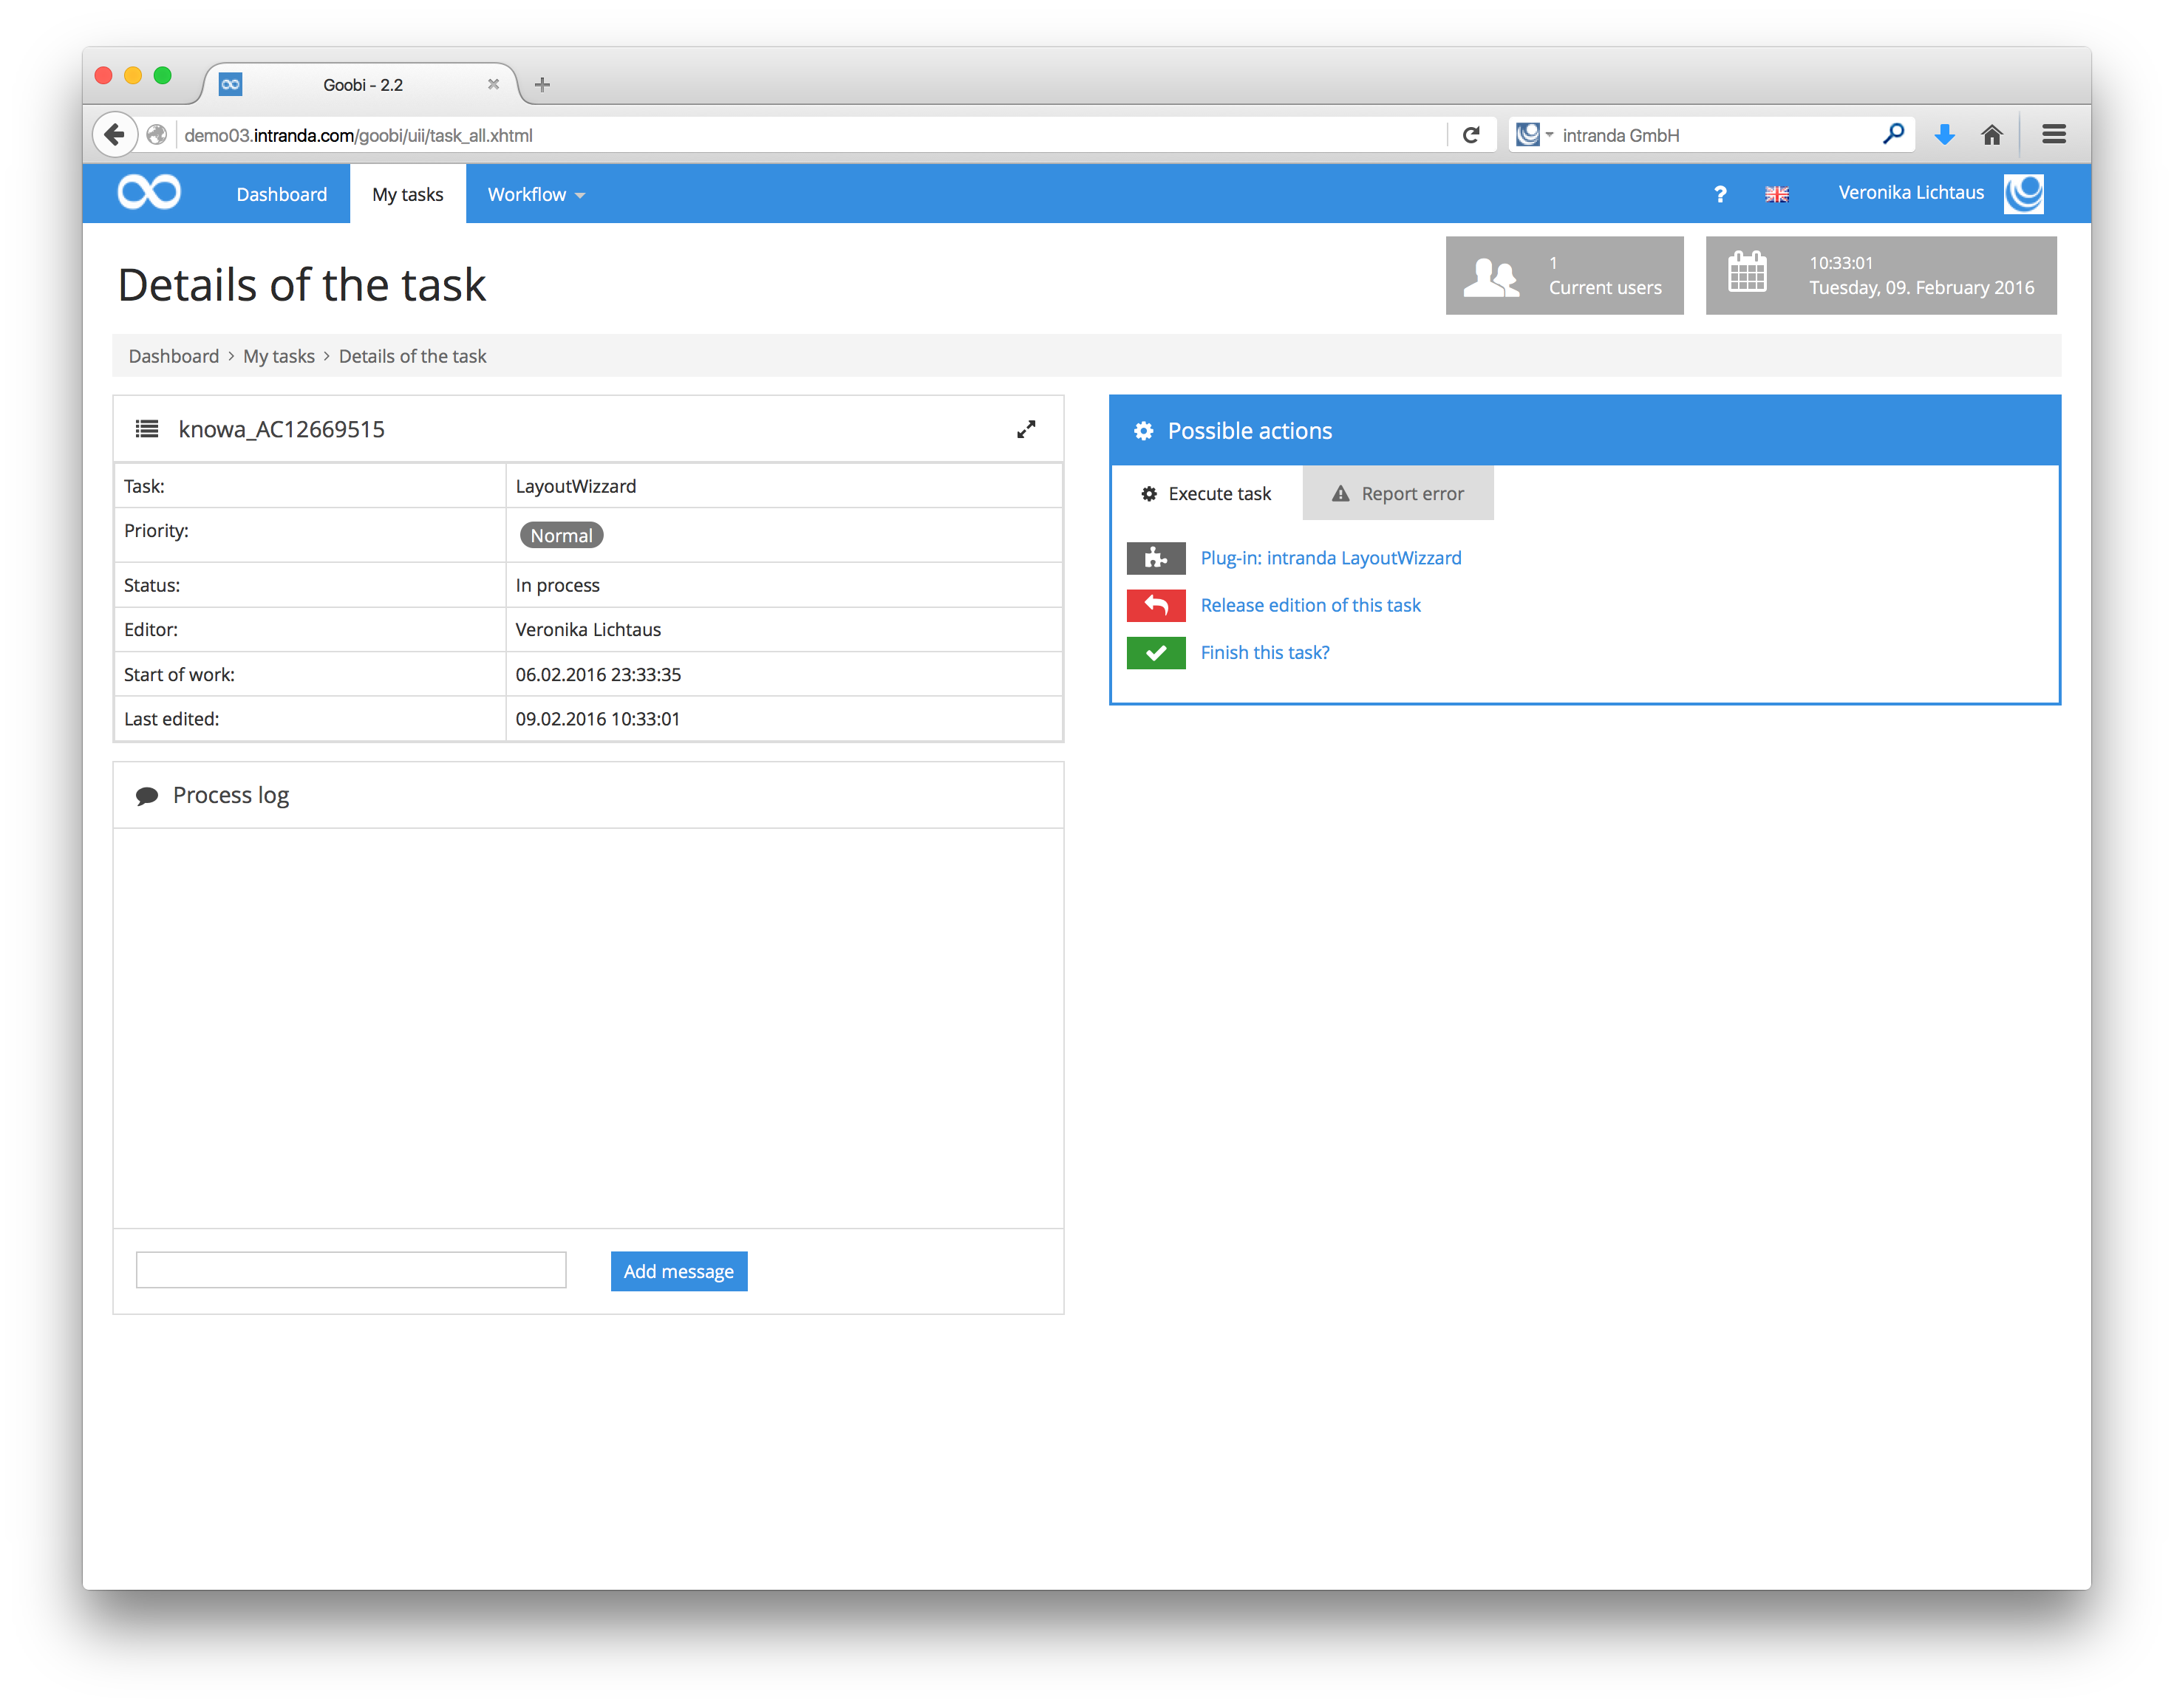Switch to the Report error tab
The height and width of the screenshot is (1708, 2174).
(1397, 493)
